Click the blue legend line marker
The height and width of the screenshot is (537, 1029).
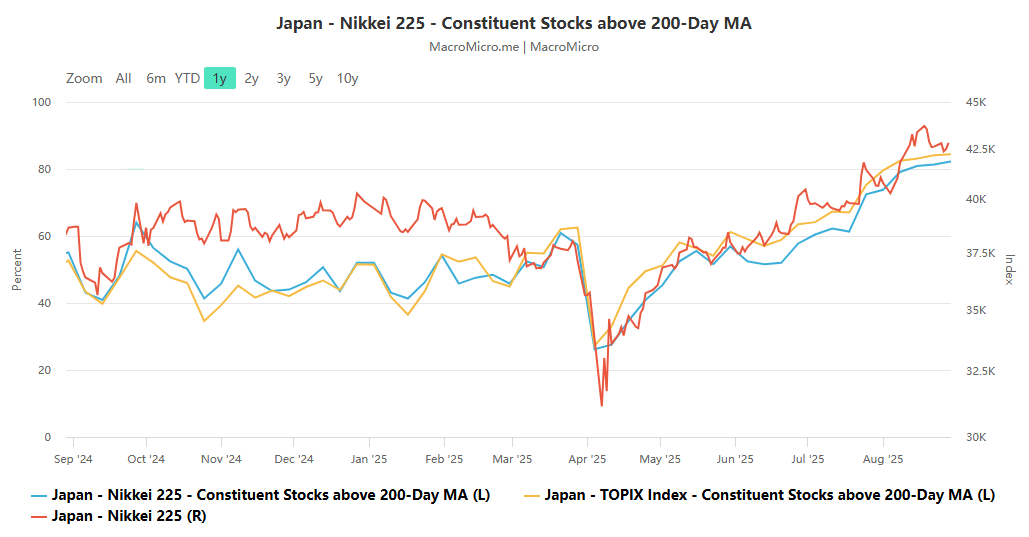click(x=39, y=495)
